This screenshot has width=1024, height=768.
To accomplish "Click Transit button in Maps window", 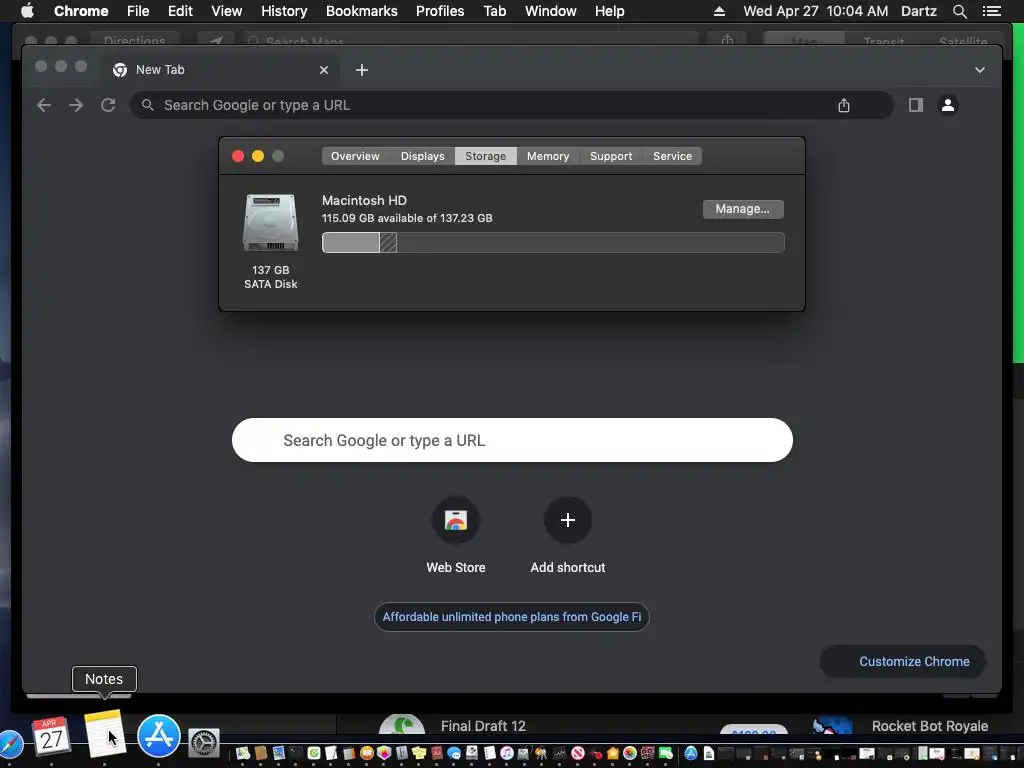I will 884,40.
